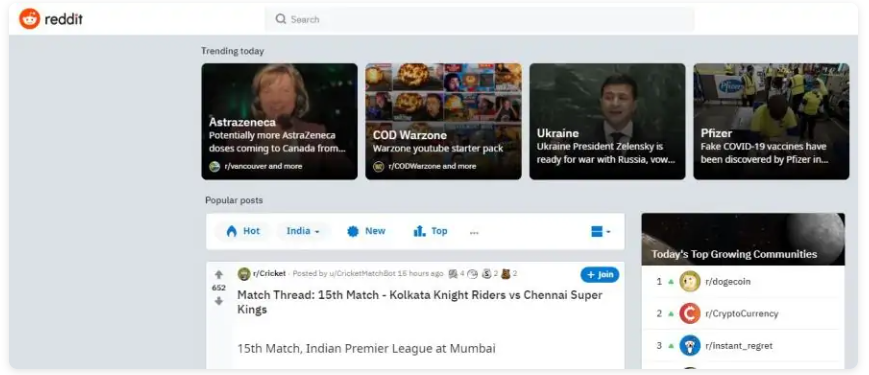Click the New starburst icon
Screen dimensions: 869x375
tap(353, 232)
